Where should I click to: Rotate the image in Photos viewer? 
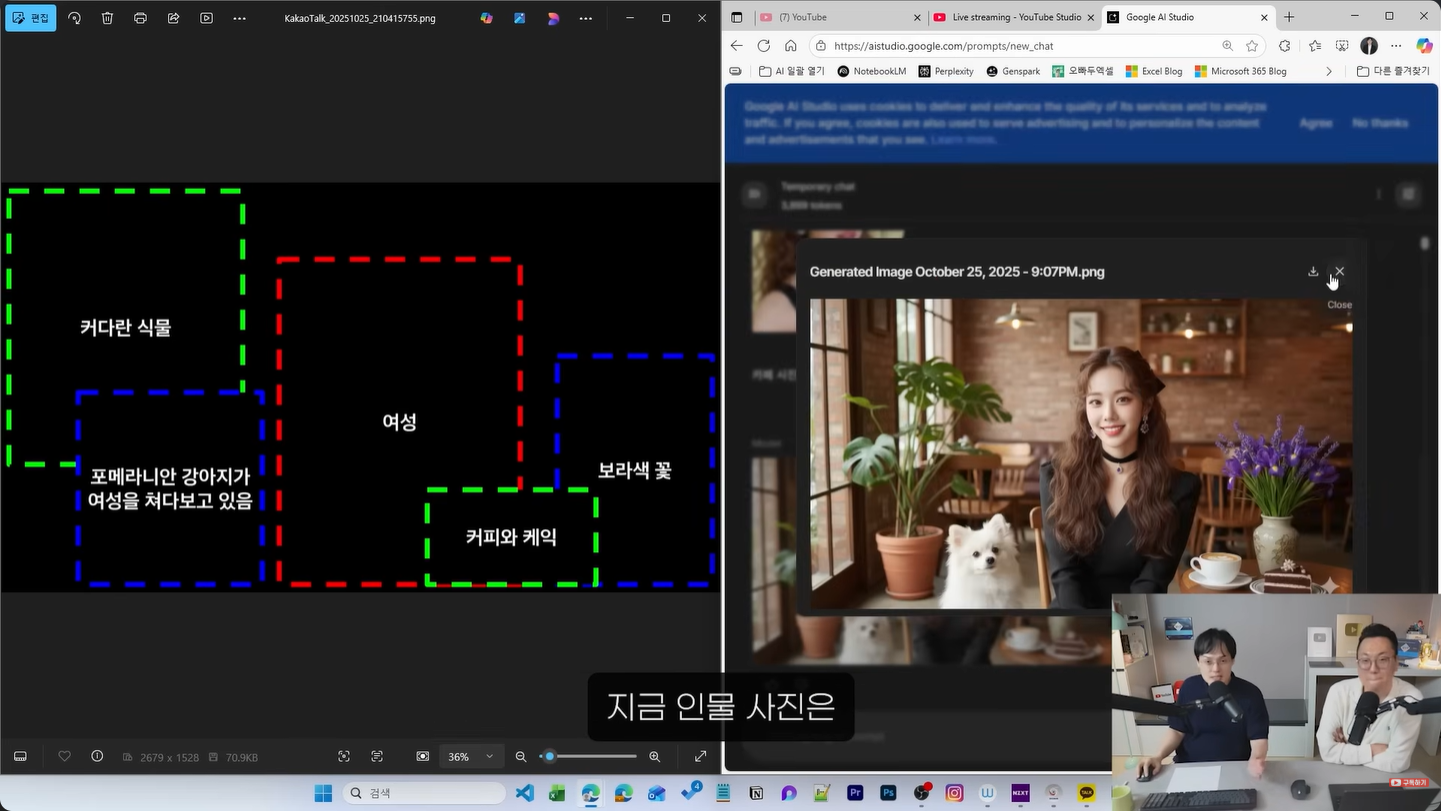pyautogui.click(x=74, y=18)
